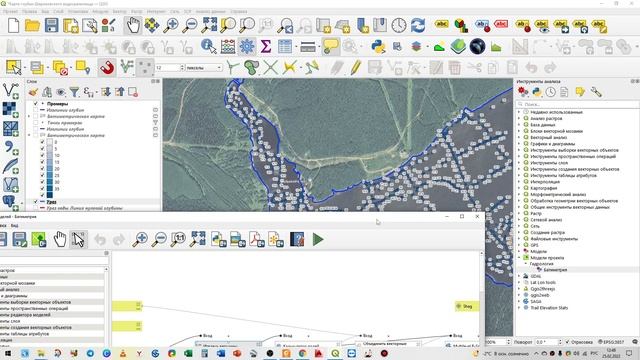Toggle Отрисовка render checkbox in status bar
Viewport: 640px width, 360px height.
[x=568, y=342]
